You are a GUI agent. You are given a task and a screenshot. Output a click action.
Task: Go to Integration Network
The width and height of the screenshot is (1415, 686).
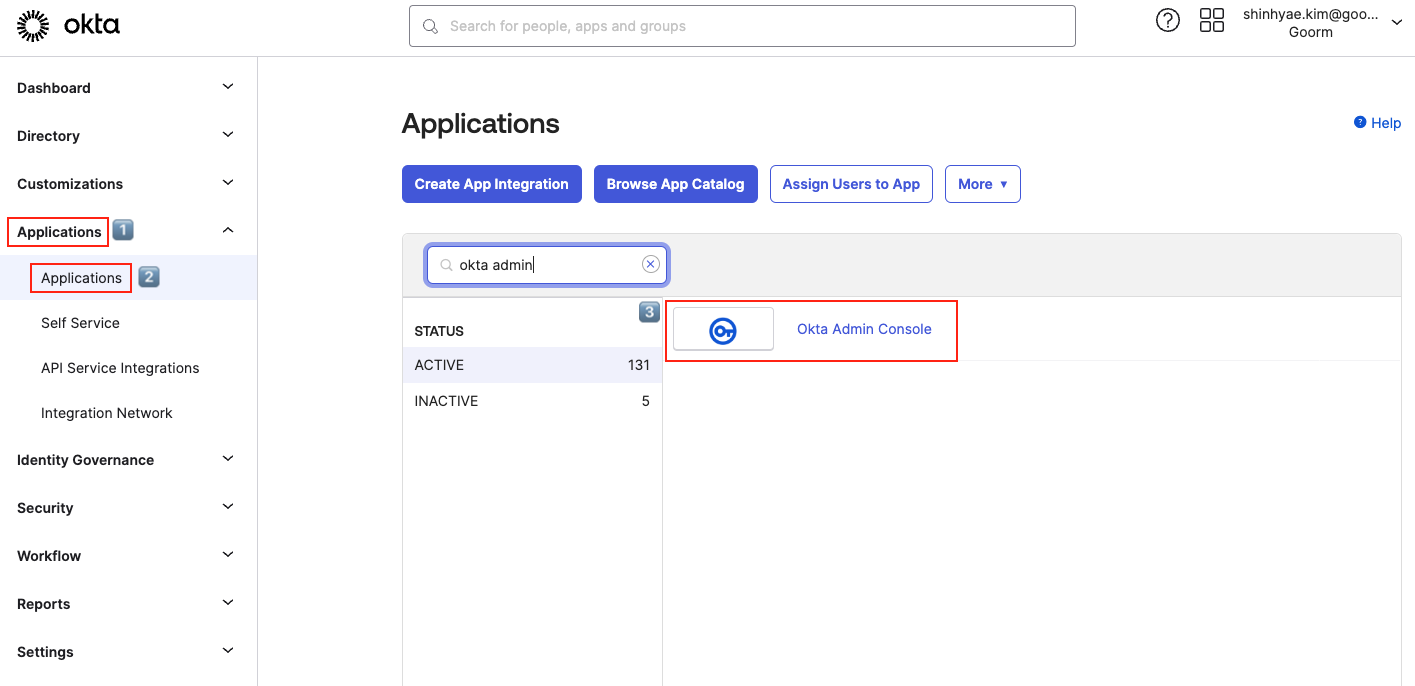coord(107,413)
